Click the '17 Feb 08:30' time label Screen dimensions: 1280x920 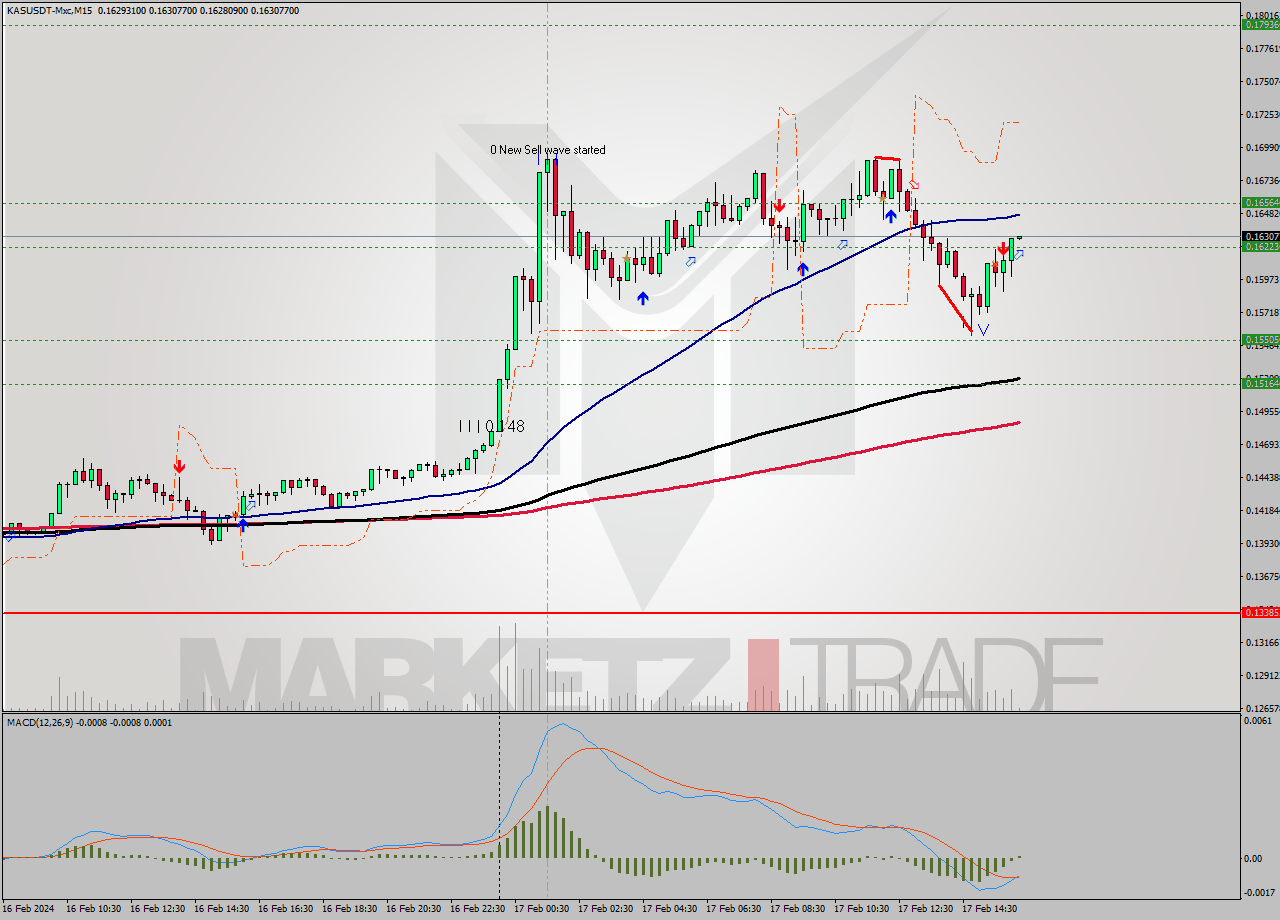pyautogui.click(x=797, y=909)
